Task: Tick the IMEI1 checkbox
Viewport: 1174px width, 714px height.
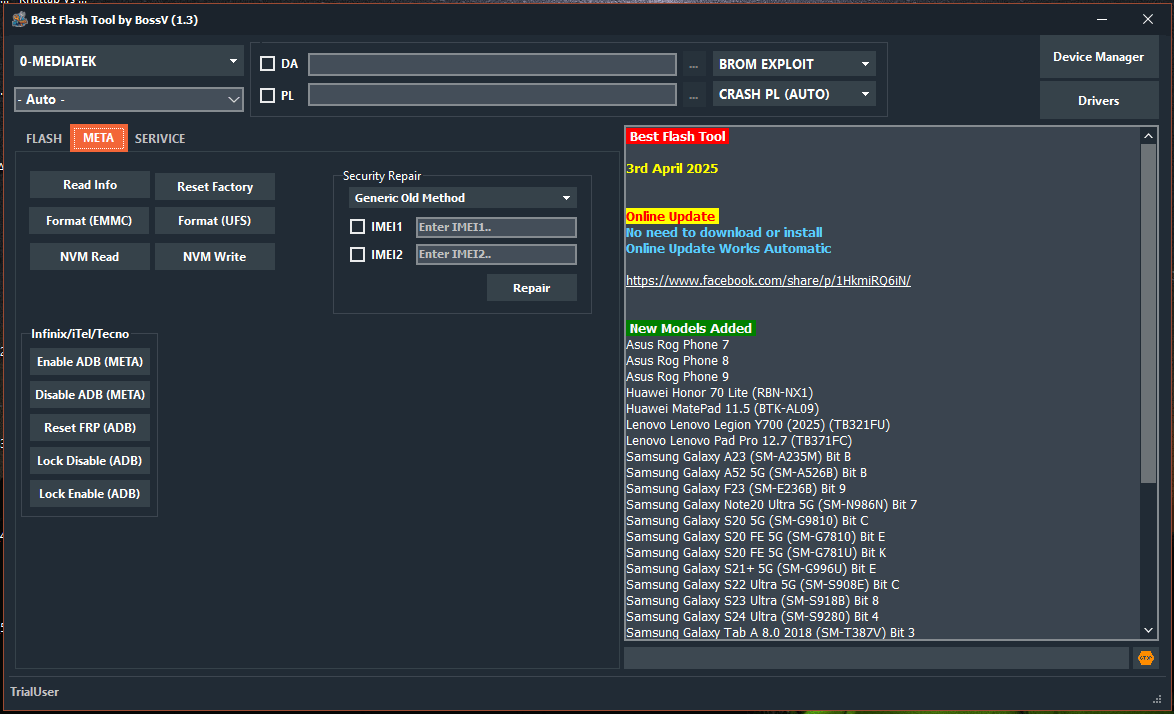Action: [358, 227]
